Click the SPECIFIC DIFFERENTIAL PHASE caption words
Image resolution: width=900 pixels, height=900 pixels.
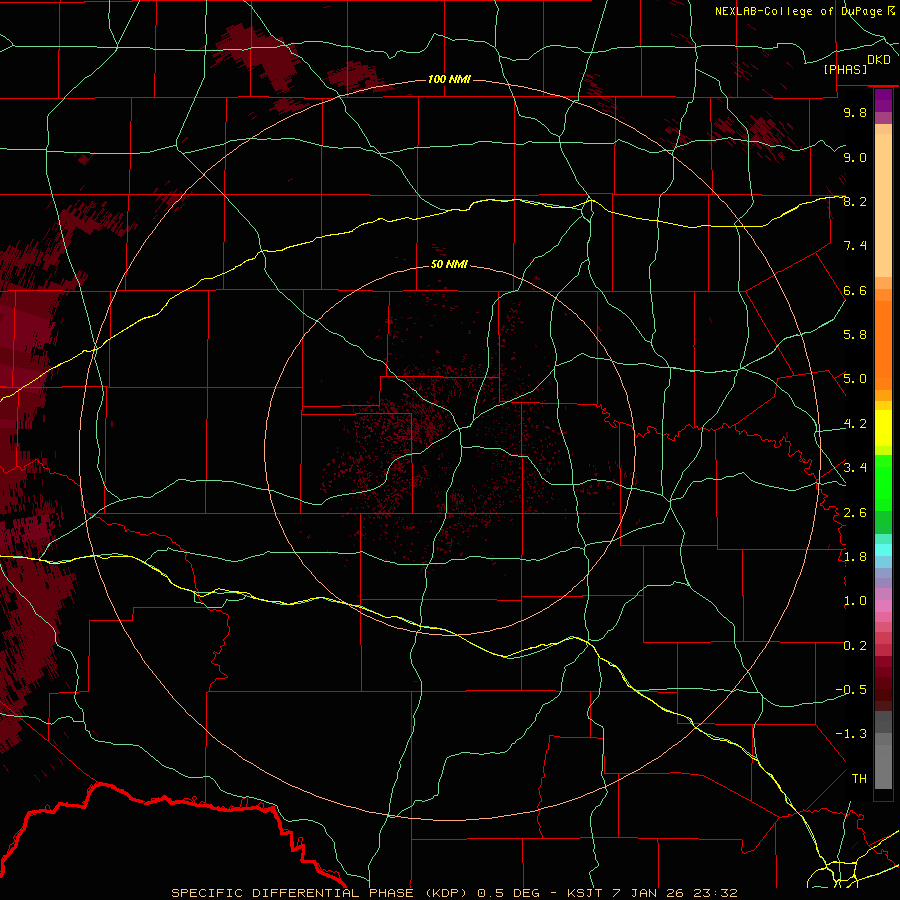pos(292,893)
